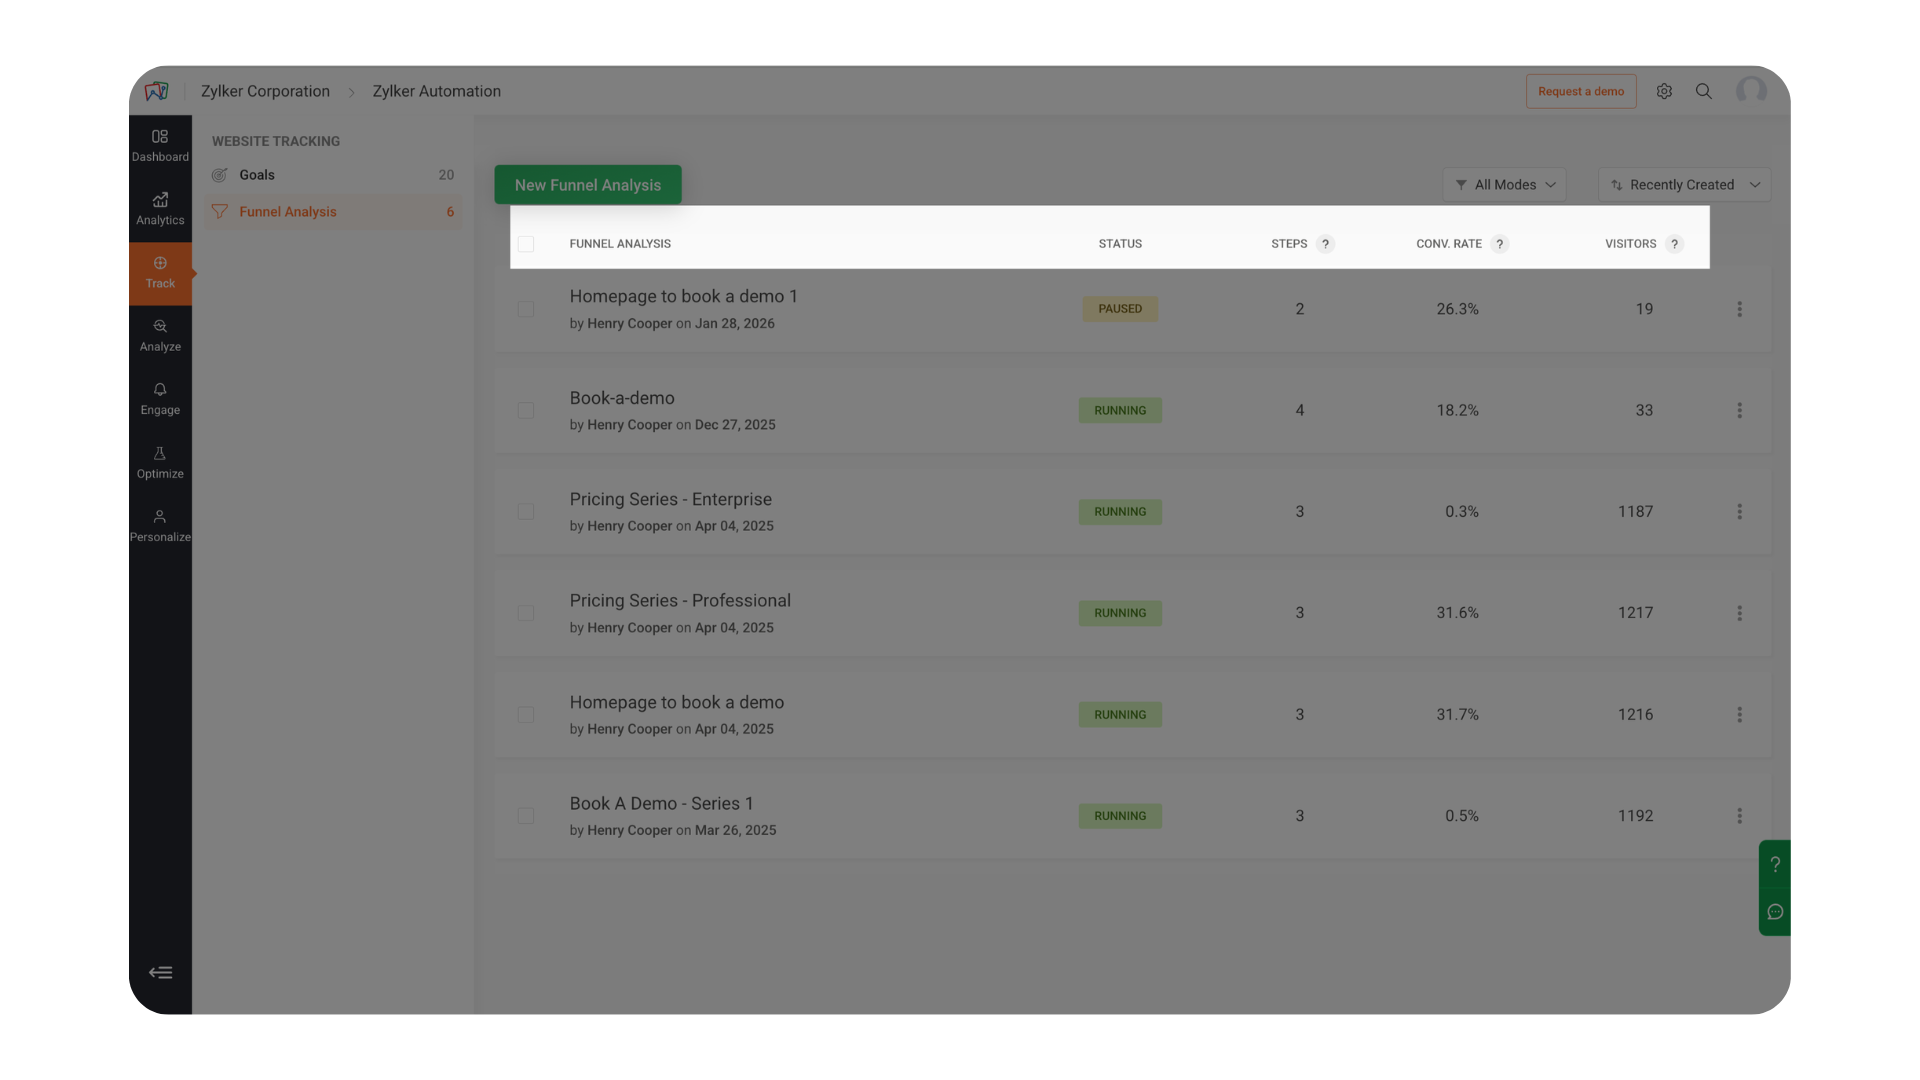Screen dimensions: 1920x1080
Task: Click Steps column help icon
Action: point(1325,244)
